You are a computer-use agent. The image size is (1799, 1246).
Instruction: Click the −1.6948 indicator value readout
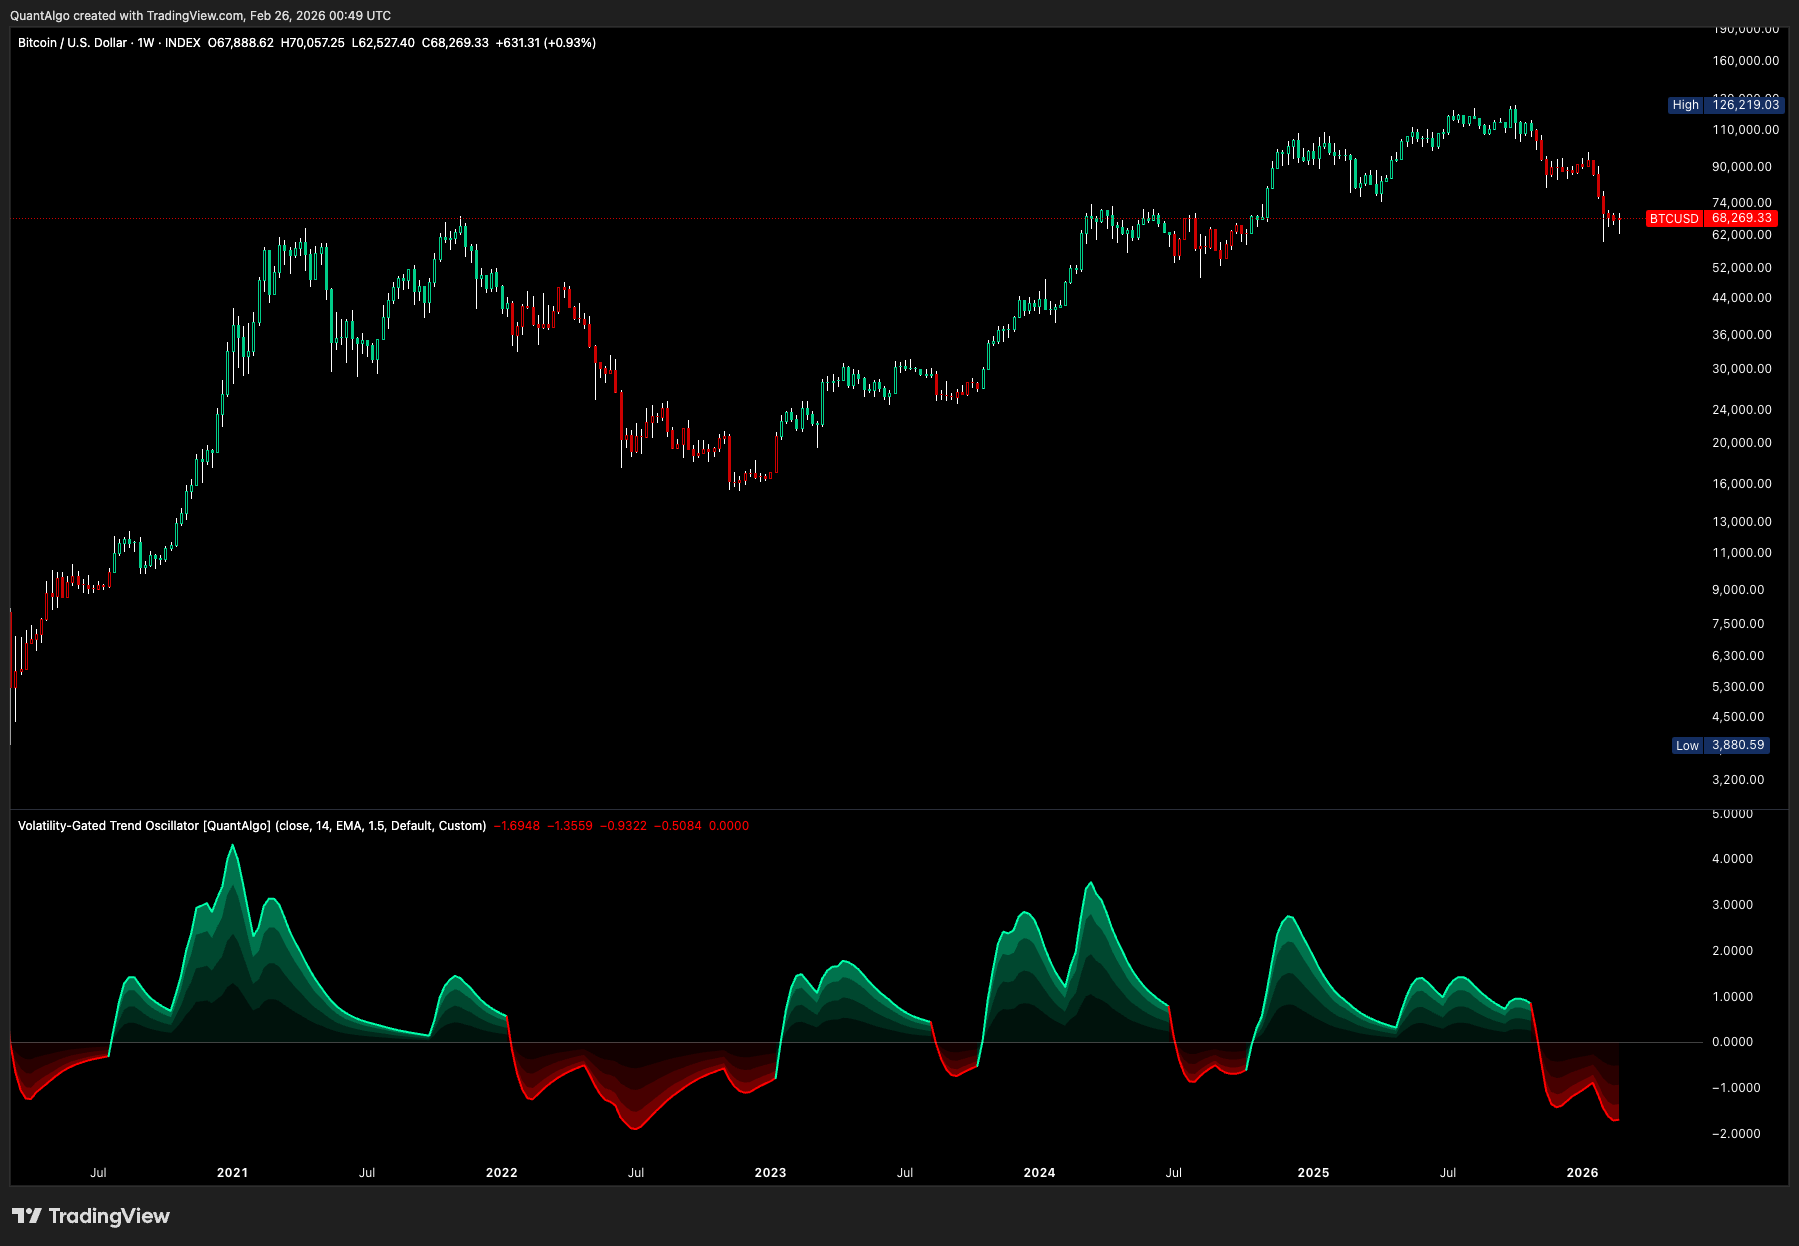pos(517,826)
